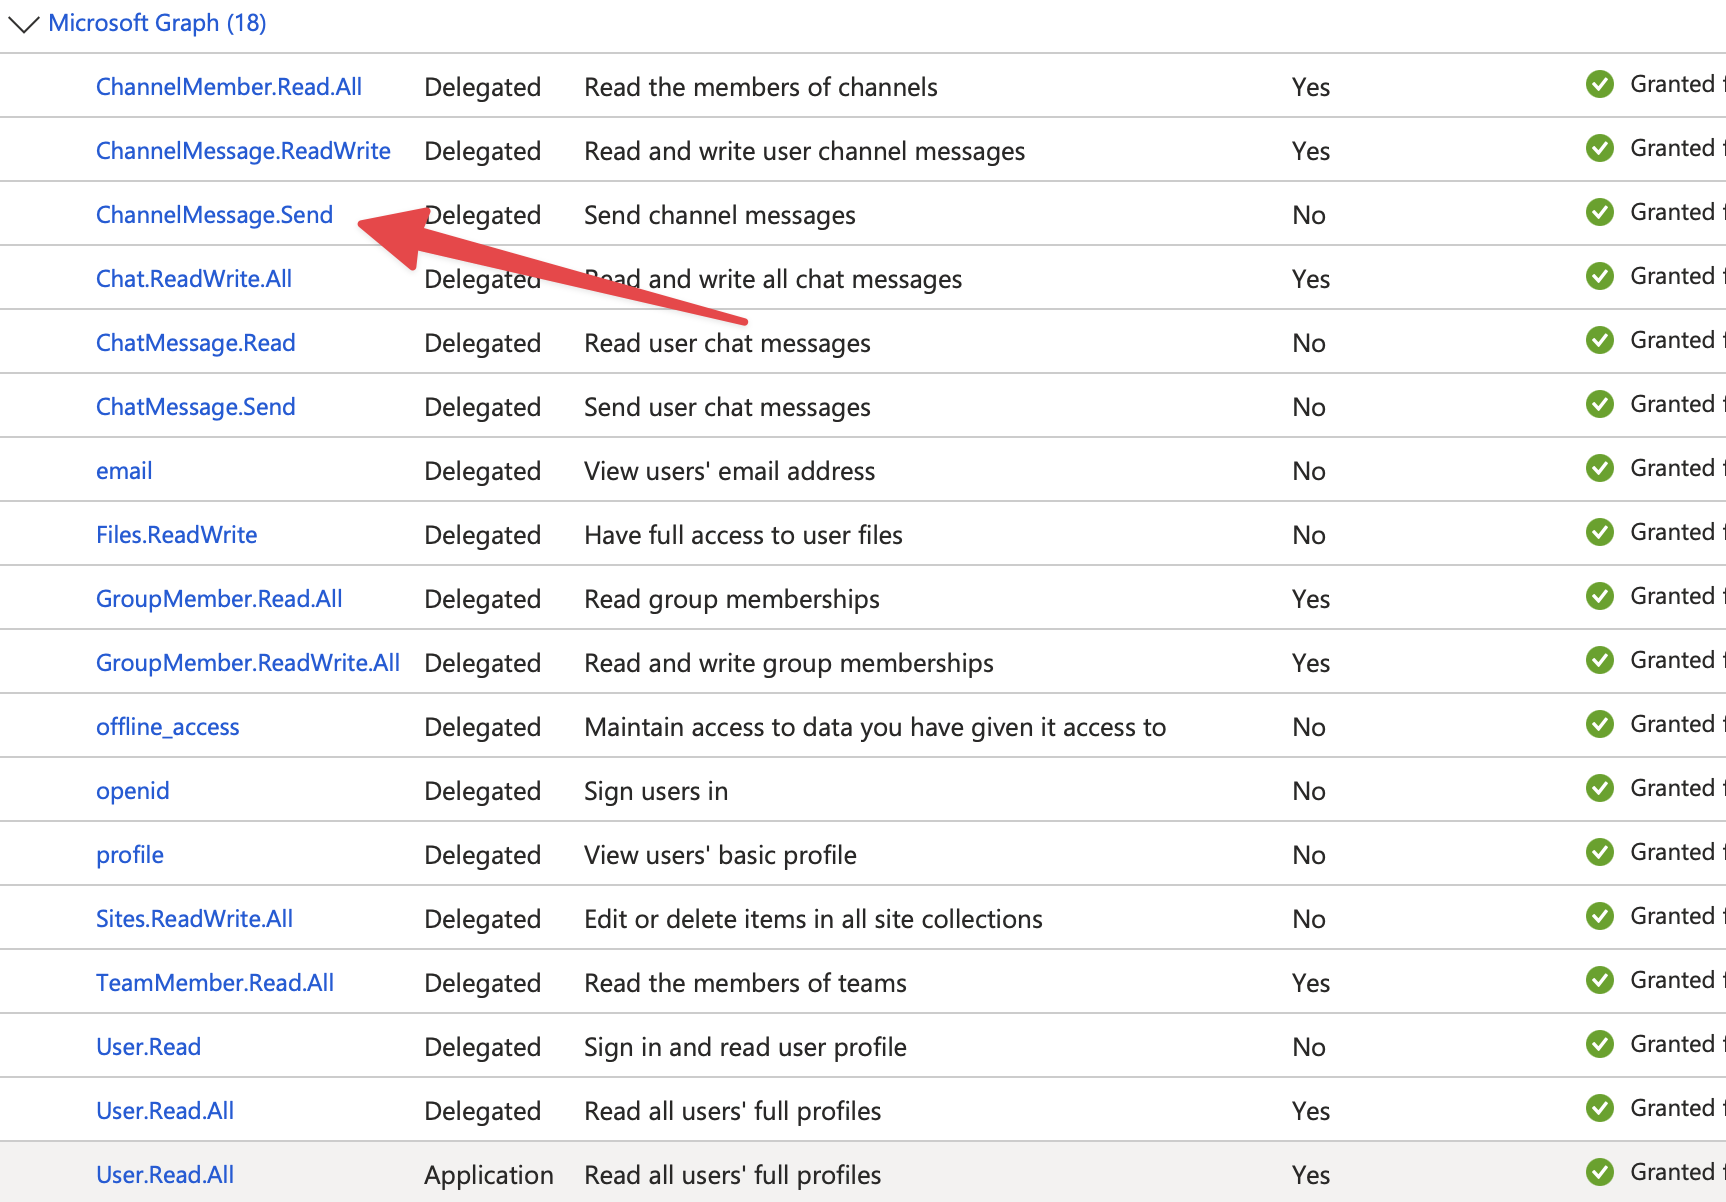Select the "Read user chat messages" description
1726x1202 pixels.
[728, 343]
